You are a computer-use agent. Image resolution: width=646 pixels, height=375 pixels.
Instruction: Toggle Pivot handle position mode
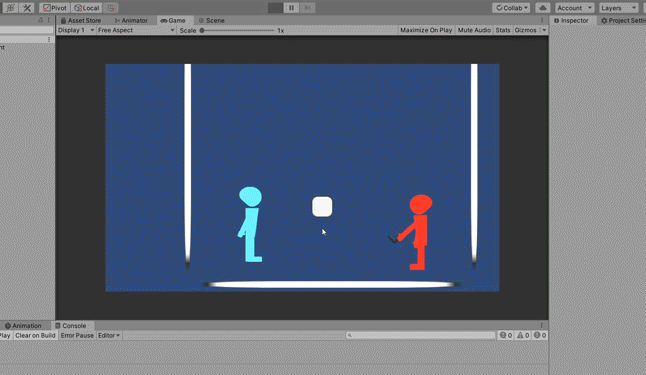[55, 8]
